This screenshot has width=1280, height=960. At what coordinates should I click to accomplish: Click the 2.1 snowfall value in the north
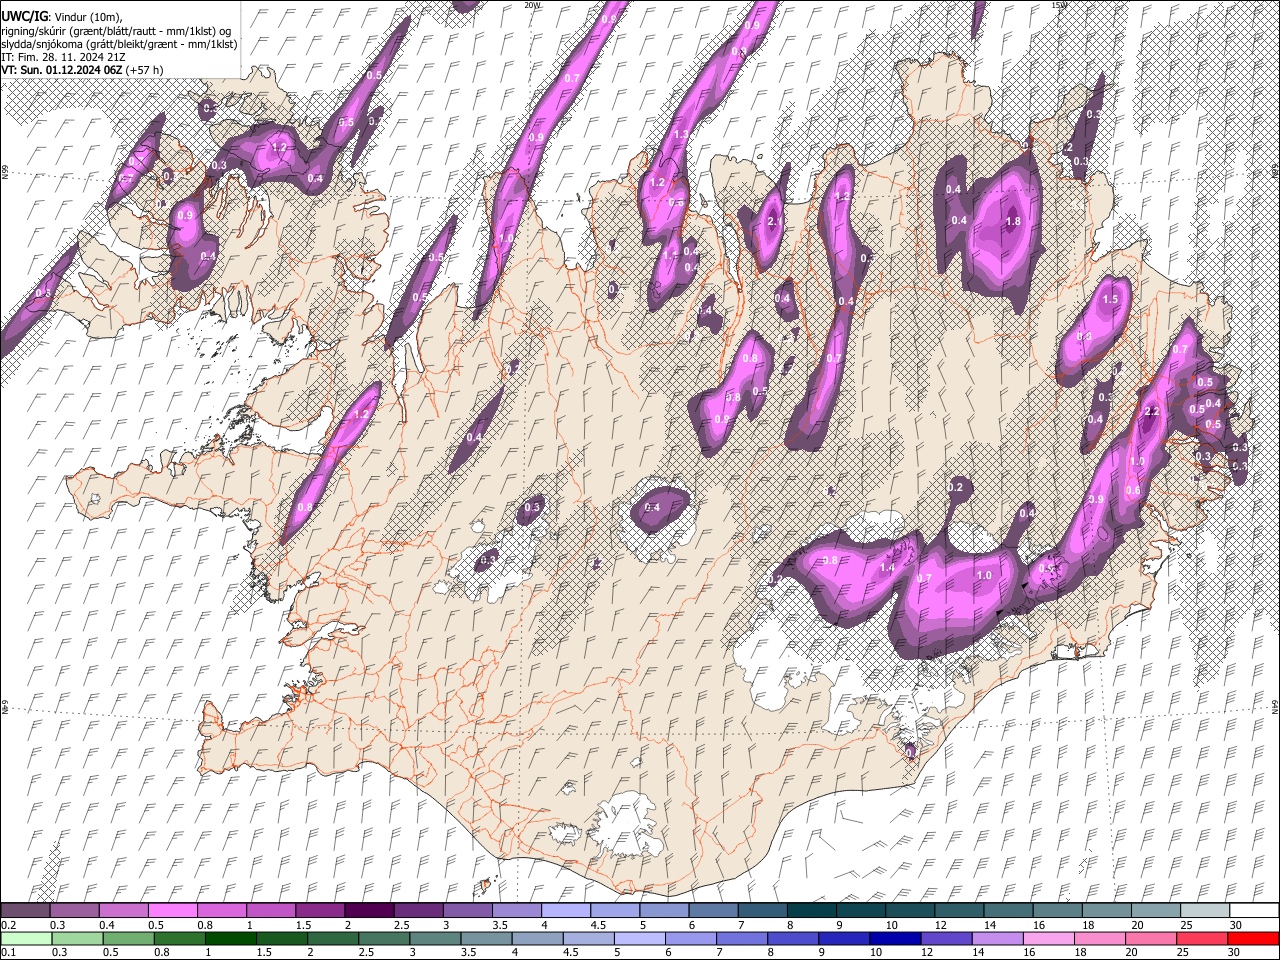(773, 222)
